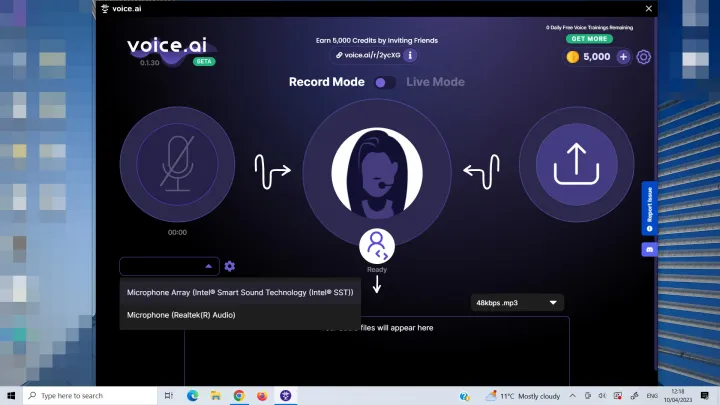Screen dimensions: 720x405
Task: Click the 5,000 credits balance
Action: pyautogui.click(x=596, y=57)
